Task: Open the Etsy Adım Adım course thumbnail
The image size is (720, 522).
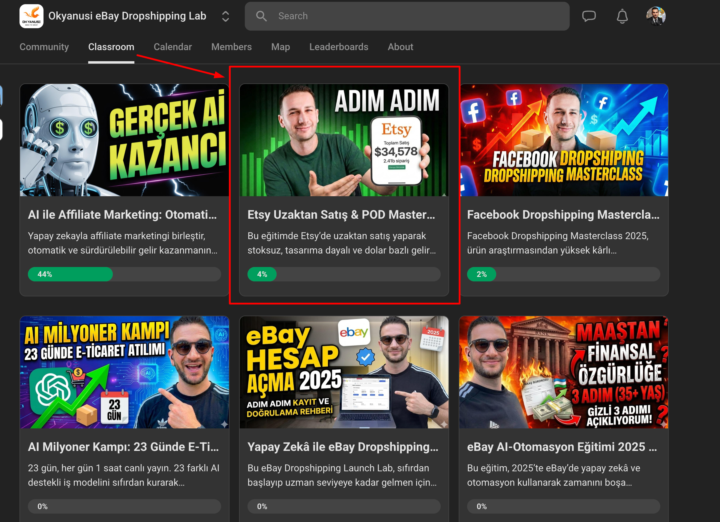Action: (344, 140)
